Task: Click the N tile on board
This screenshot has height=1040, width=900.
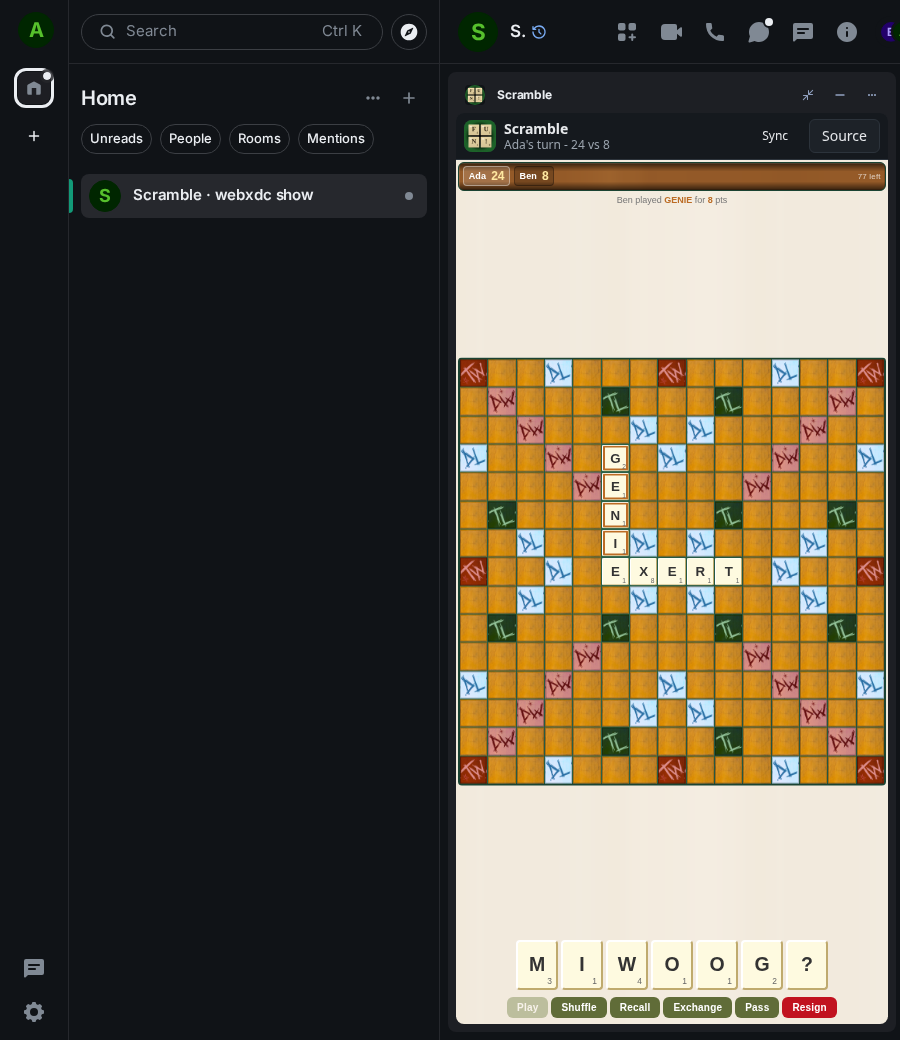Action: [615, 515]
